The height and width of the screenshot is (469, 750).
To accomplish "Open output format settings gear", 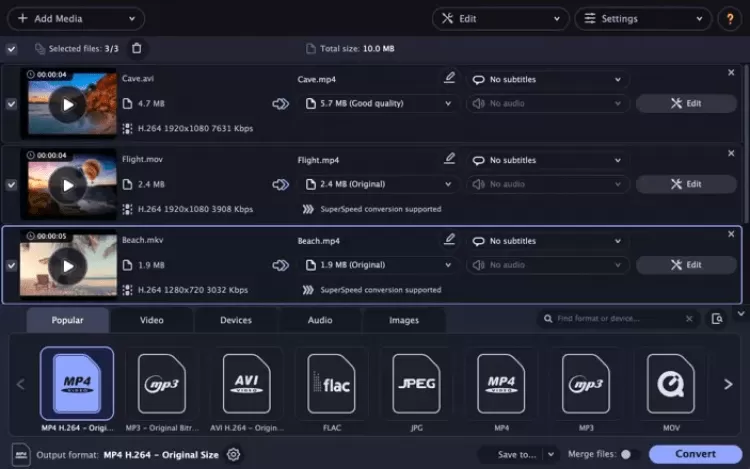I will tap(234, 455).
